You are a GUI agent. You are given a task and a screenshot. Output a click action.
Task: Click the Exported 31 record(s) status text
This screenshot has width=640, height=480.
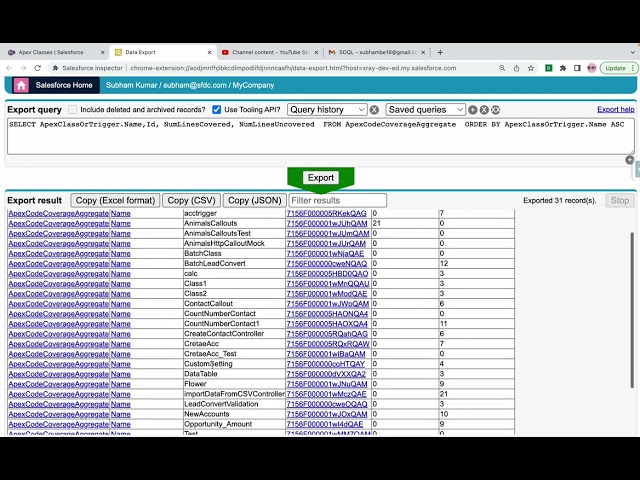pos(560,200)
